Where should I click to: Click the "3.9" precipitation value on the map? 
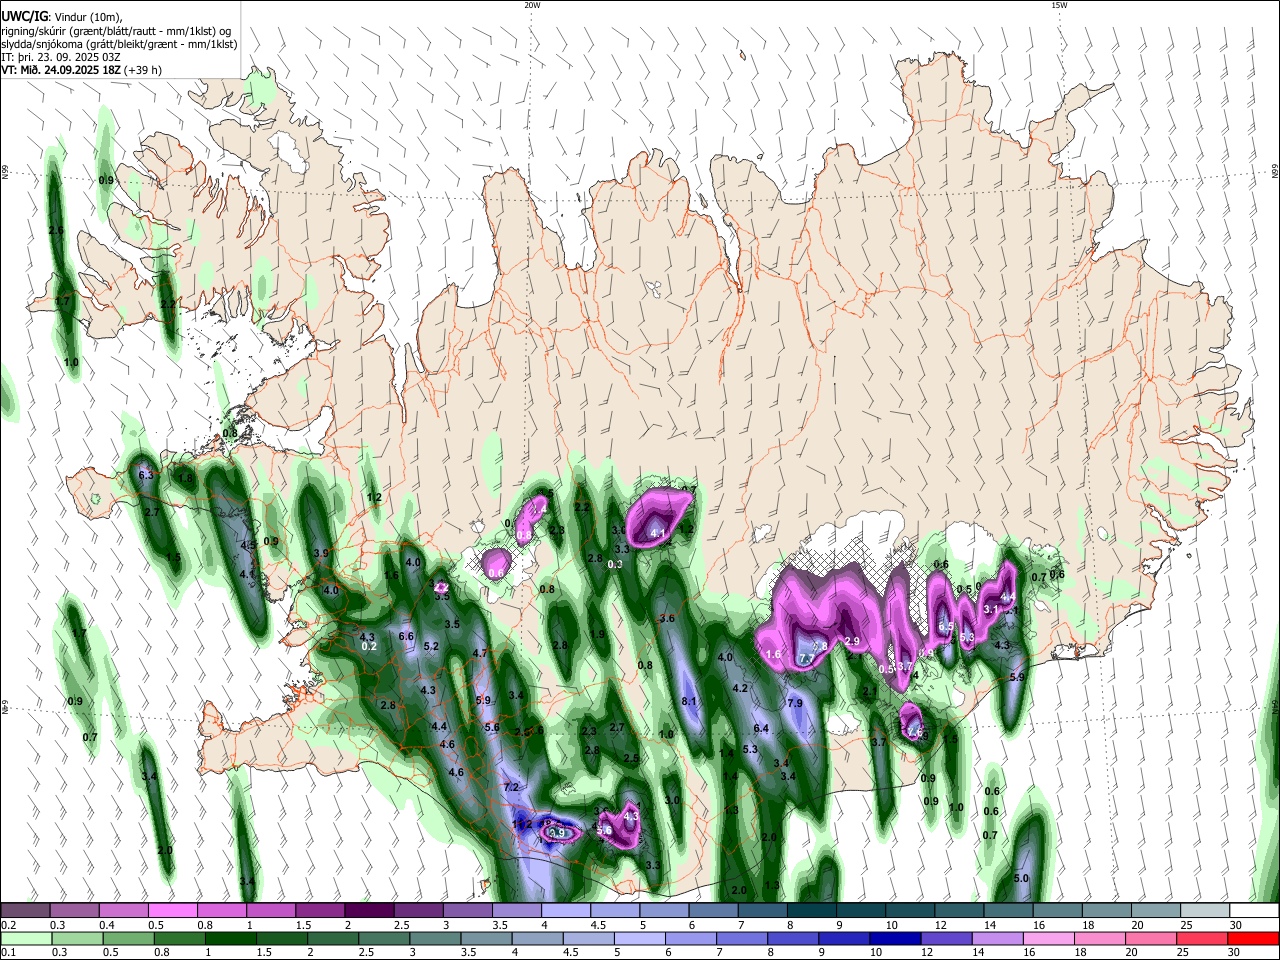[321, 553]
